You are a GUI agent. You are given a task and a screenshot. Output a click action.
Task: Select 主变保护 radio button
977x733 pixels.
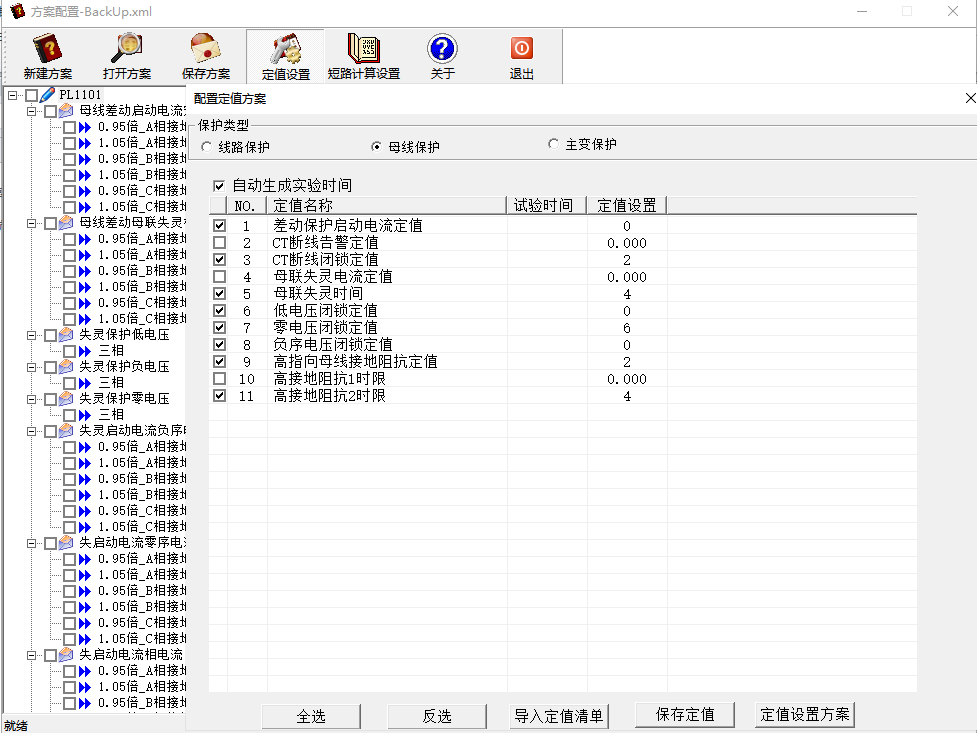point(553,144)
